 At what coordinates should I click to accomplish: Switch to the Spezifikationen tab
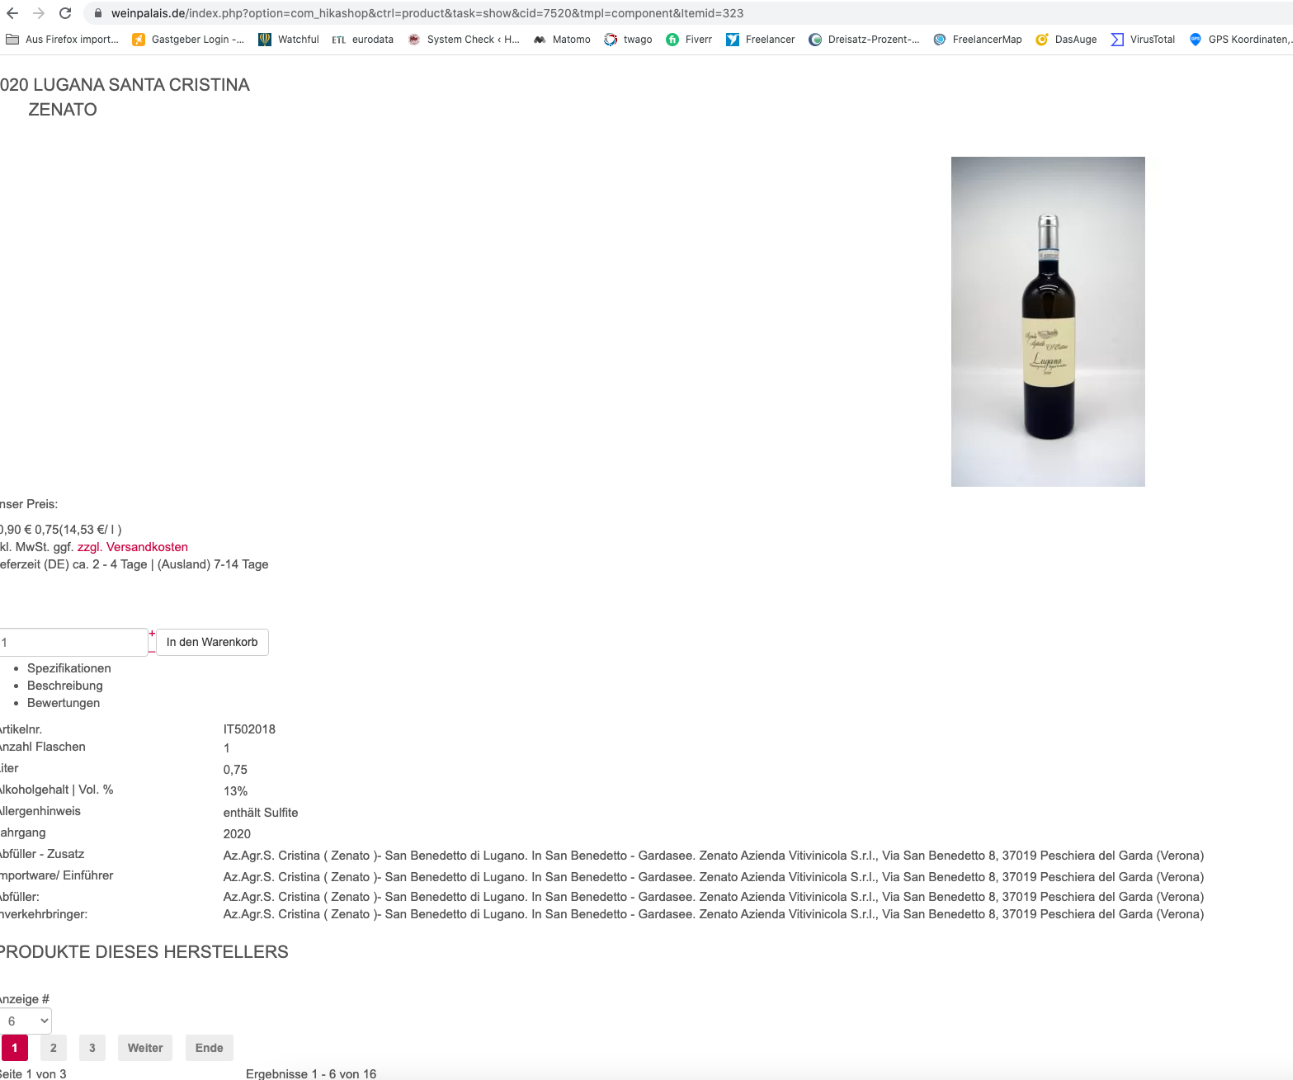(69, 668)
